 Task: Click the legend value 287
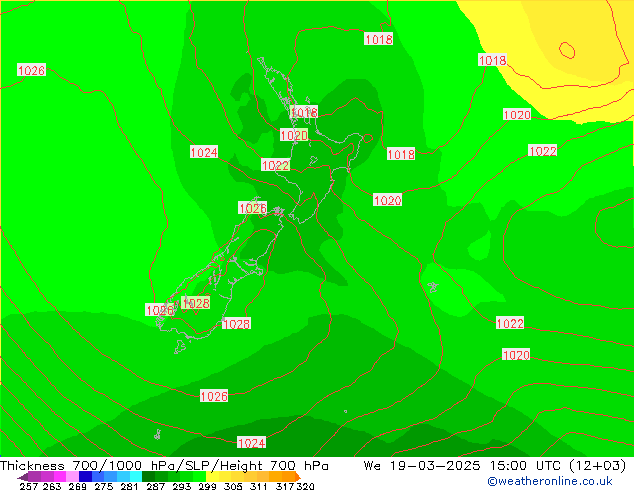pos(155,486)
